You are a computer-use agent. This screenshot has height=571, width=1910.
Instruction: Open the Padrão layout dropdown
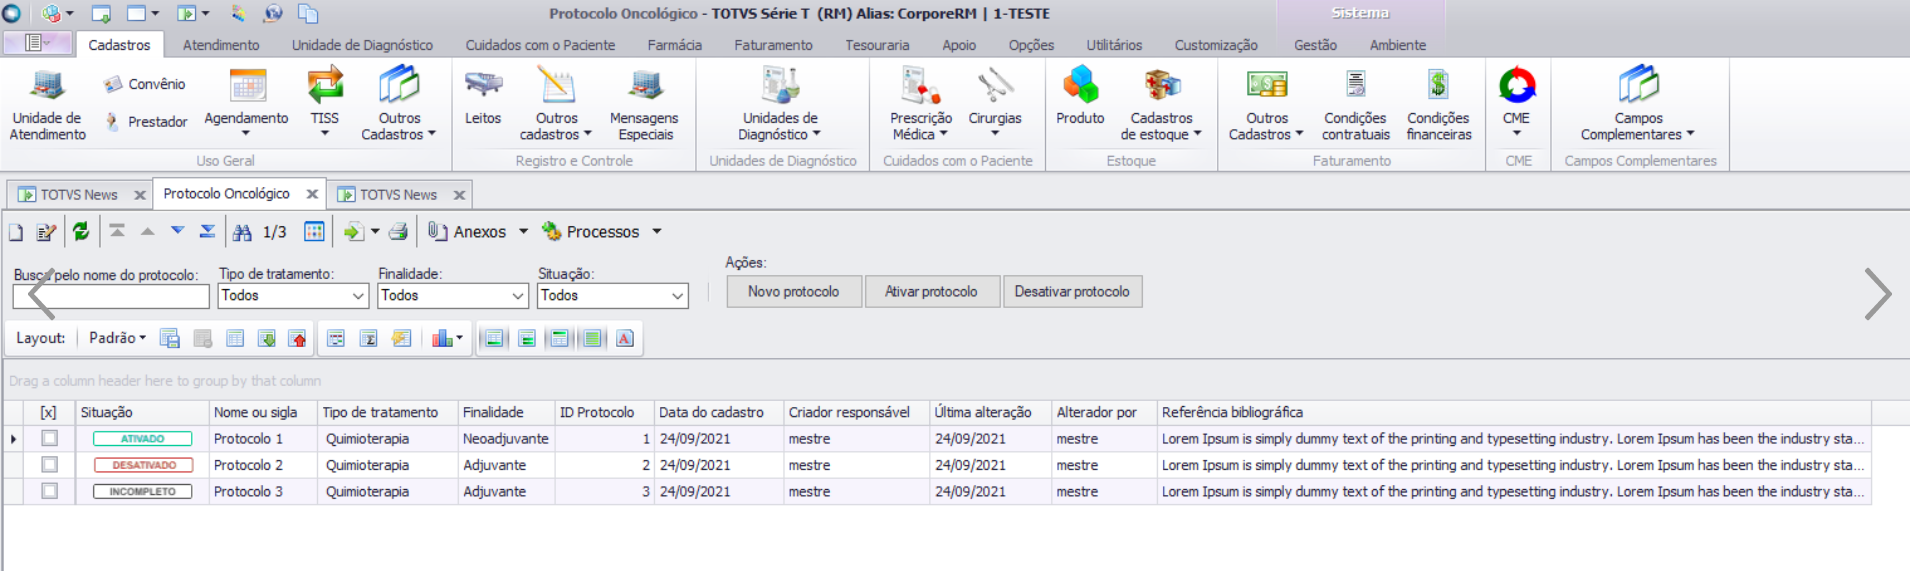pyautogui.click(x=117, y=338)
